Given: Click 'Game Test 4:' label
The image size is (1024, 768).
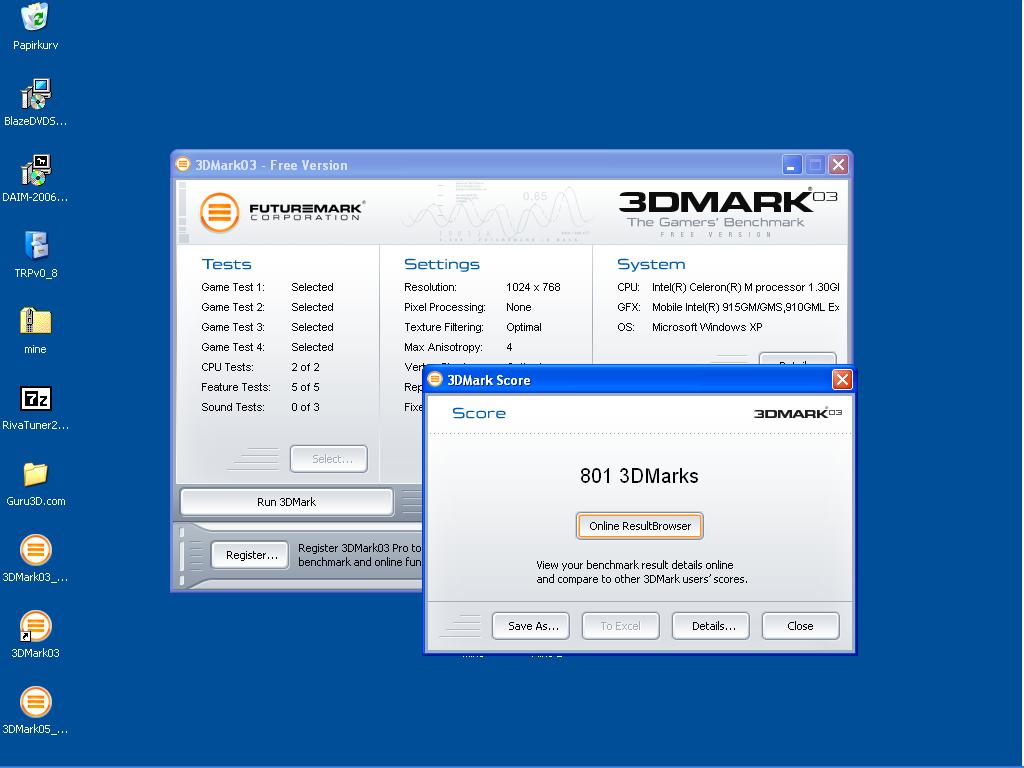Looking at the screenshot, I should coord(233,347).
